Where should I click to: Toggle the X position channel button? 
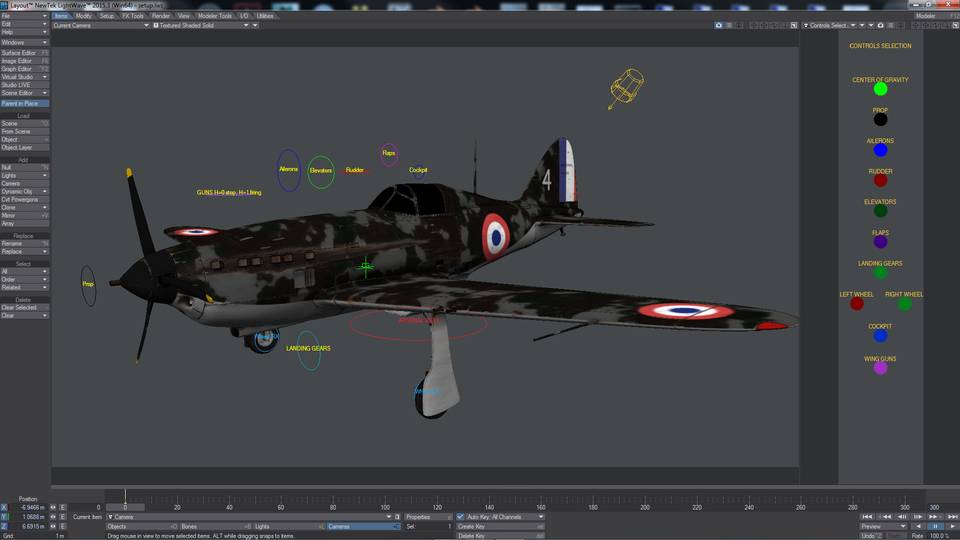tap(4, 508)
